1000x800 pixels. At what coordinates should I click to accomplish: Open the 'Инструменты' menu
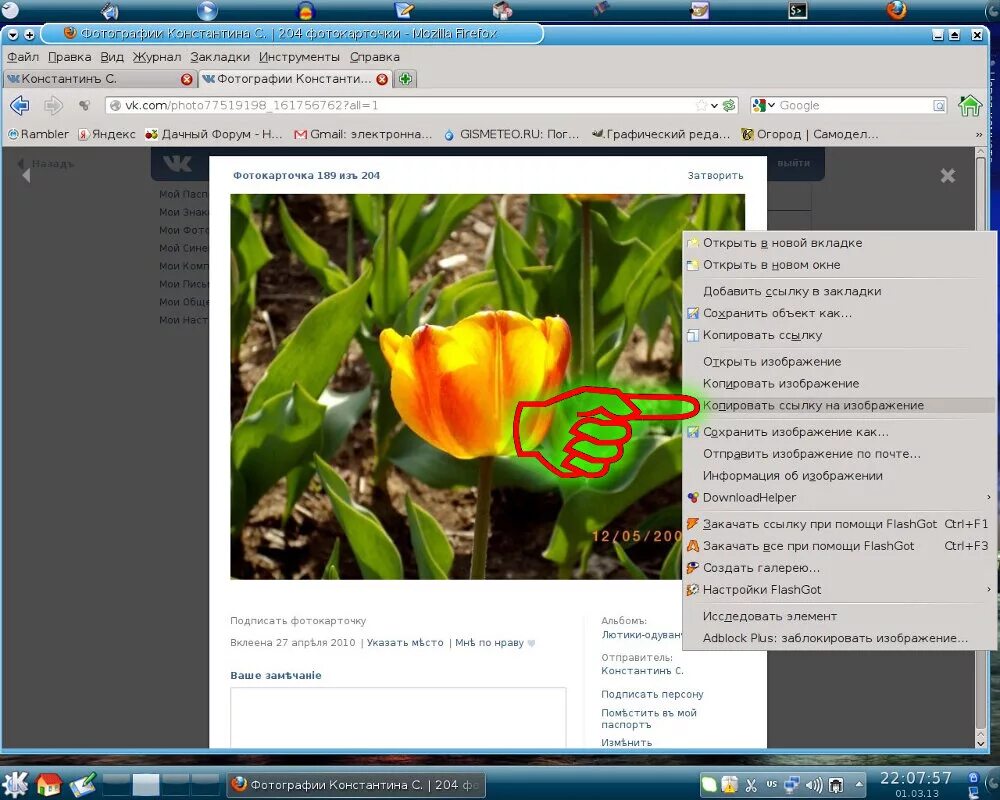(299, 57)
